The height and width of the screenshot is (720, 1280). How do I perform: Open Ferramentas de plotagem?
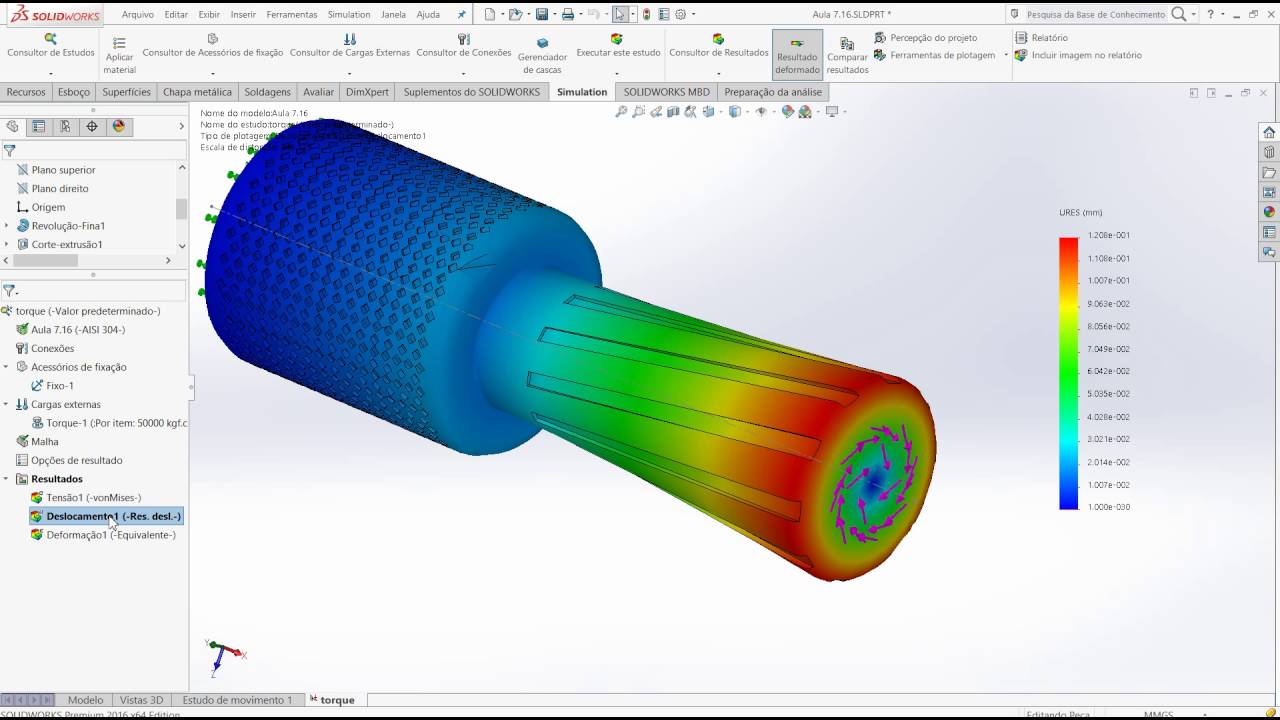pos(935,55)
